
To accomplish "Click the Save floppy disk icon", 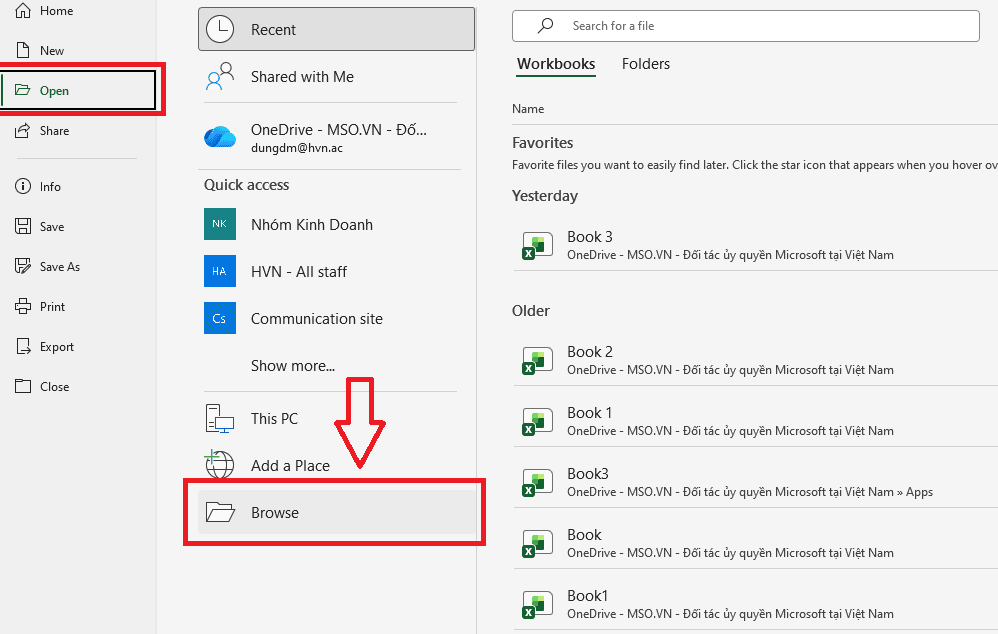I will tap(23, 226).
